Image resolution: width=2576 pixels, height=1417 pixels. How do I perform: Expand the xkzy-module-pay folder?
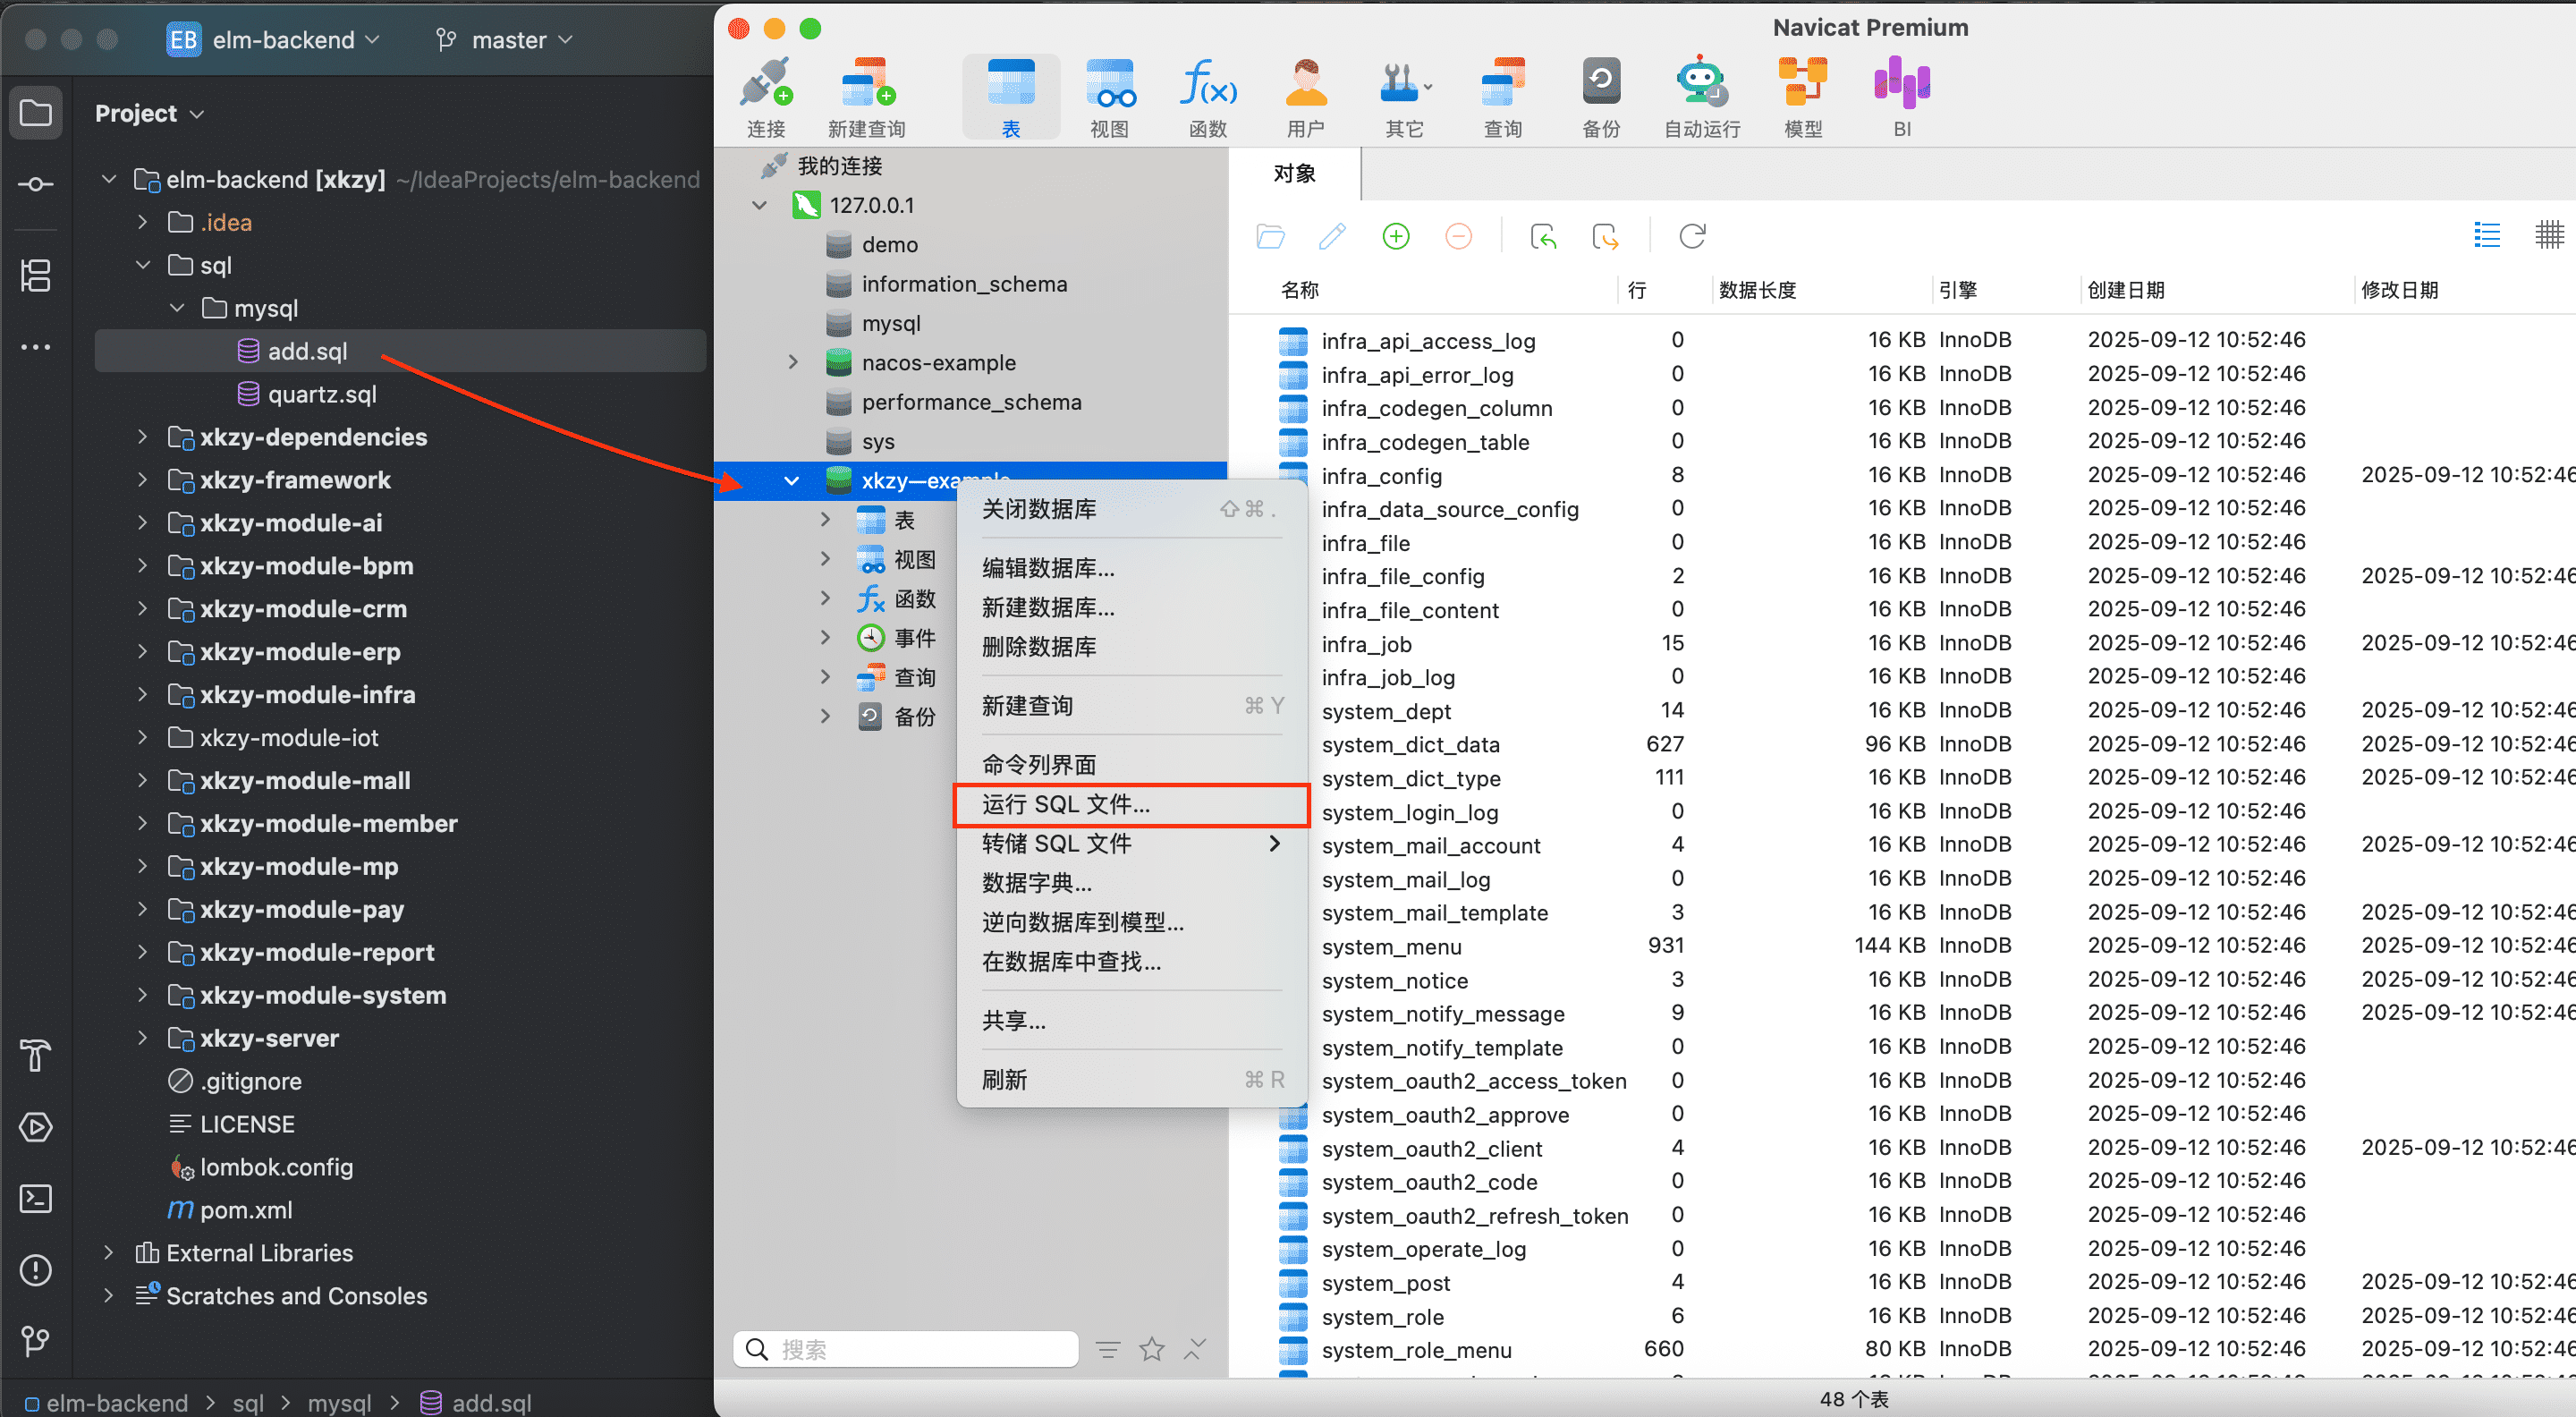142,909
